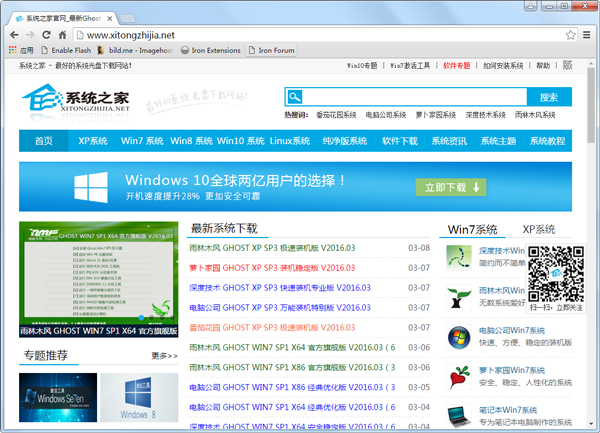The image size is (600, 433).
Task: Open 雨林木风 GHOST XP SP3 极速装机版 link
Action: (x=272, y=248)
